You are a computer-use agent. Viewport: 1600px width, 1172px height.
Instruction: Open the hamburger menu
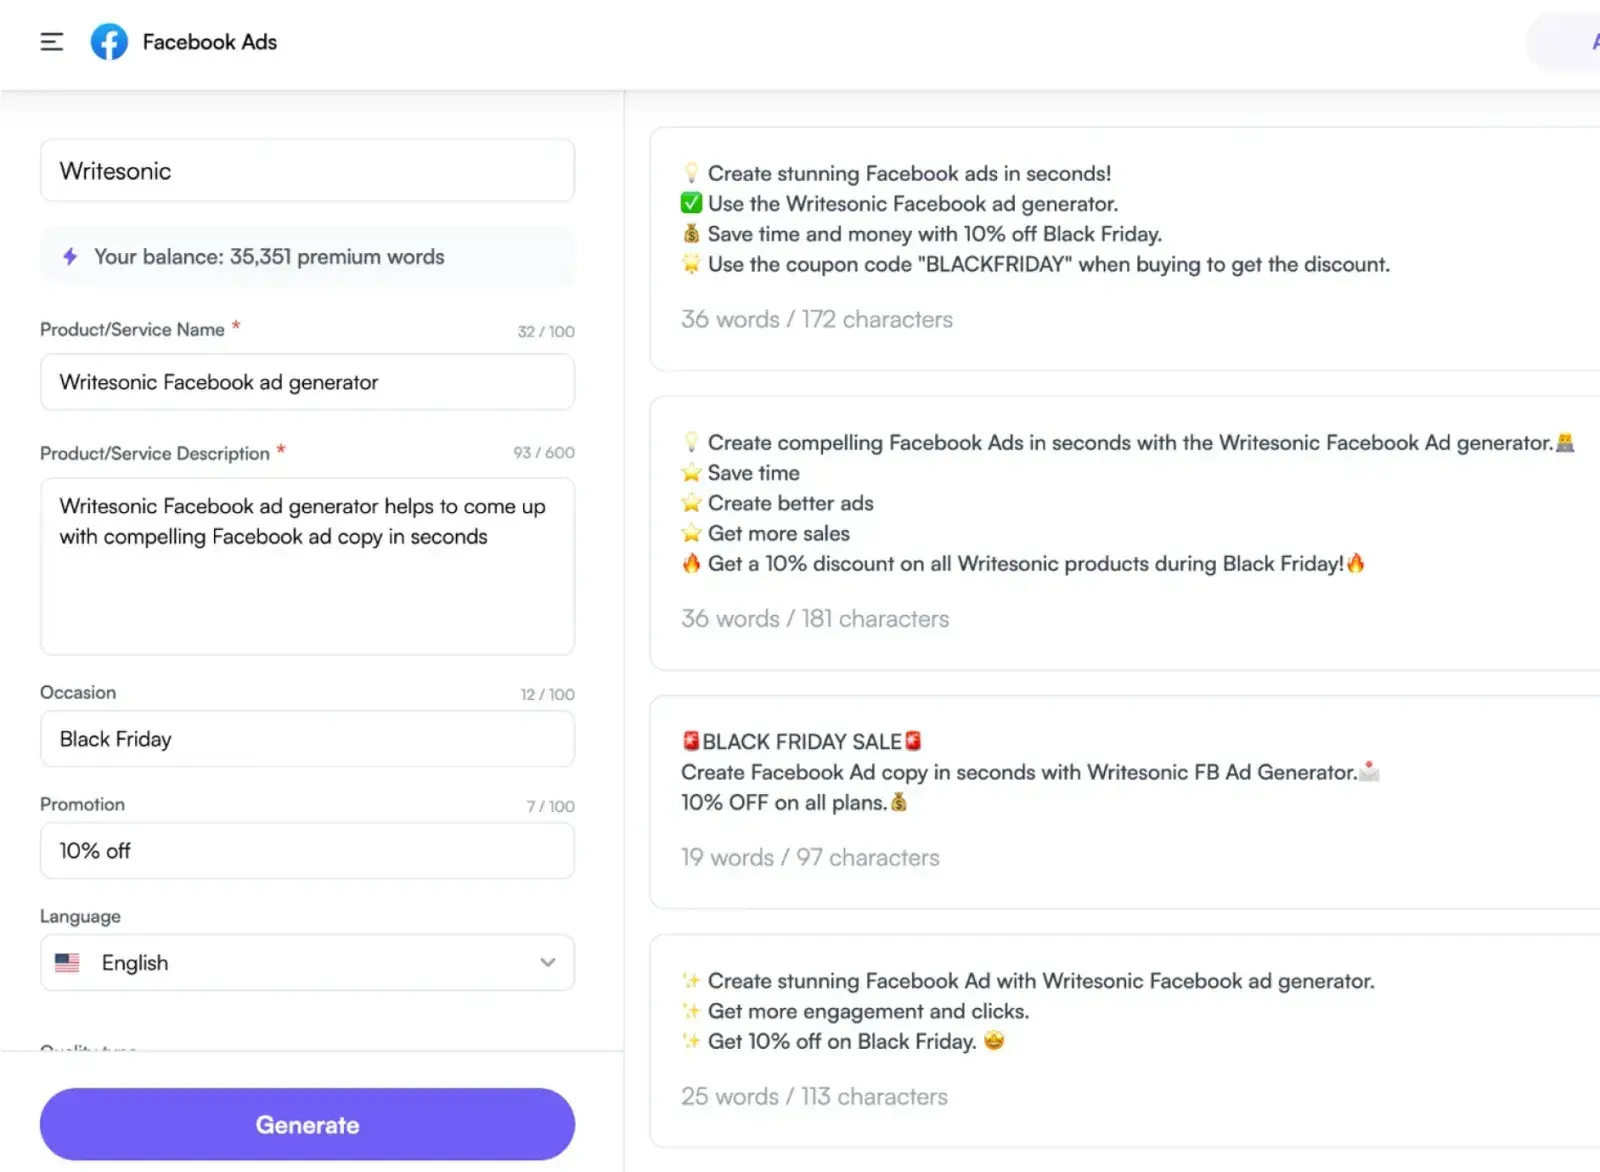click(51, 41)
